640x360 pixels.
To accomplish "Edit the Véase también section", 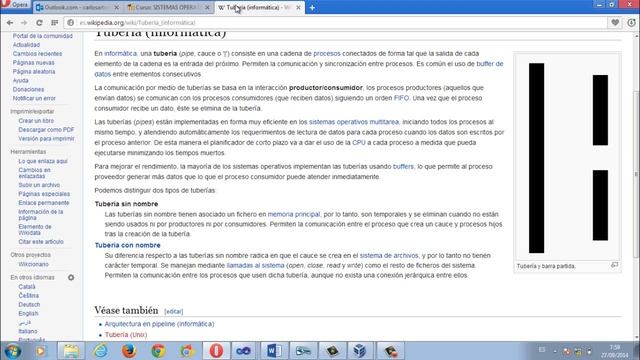I will point(173,311).
